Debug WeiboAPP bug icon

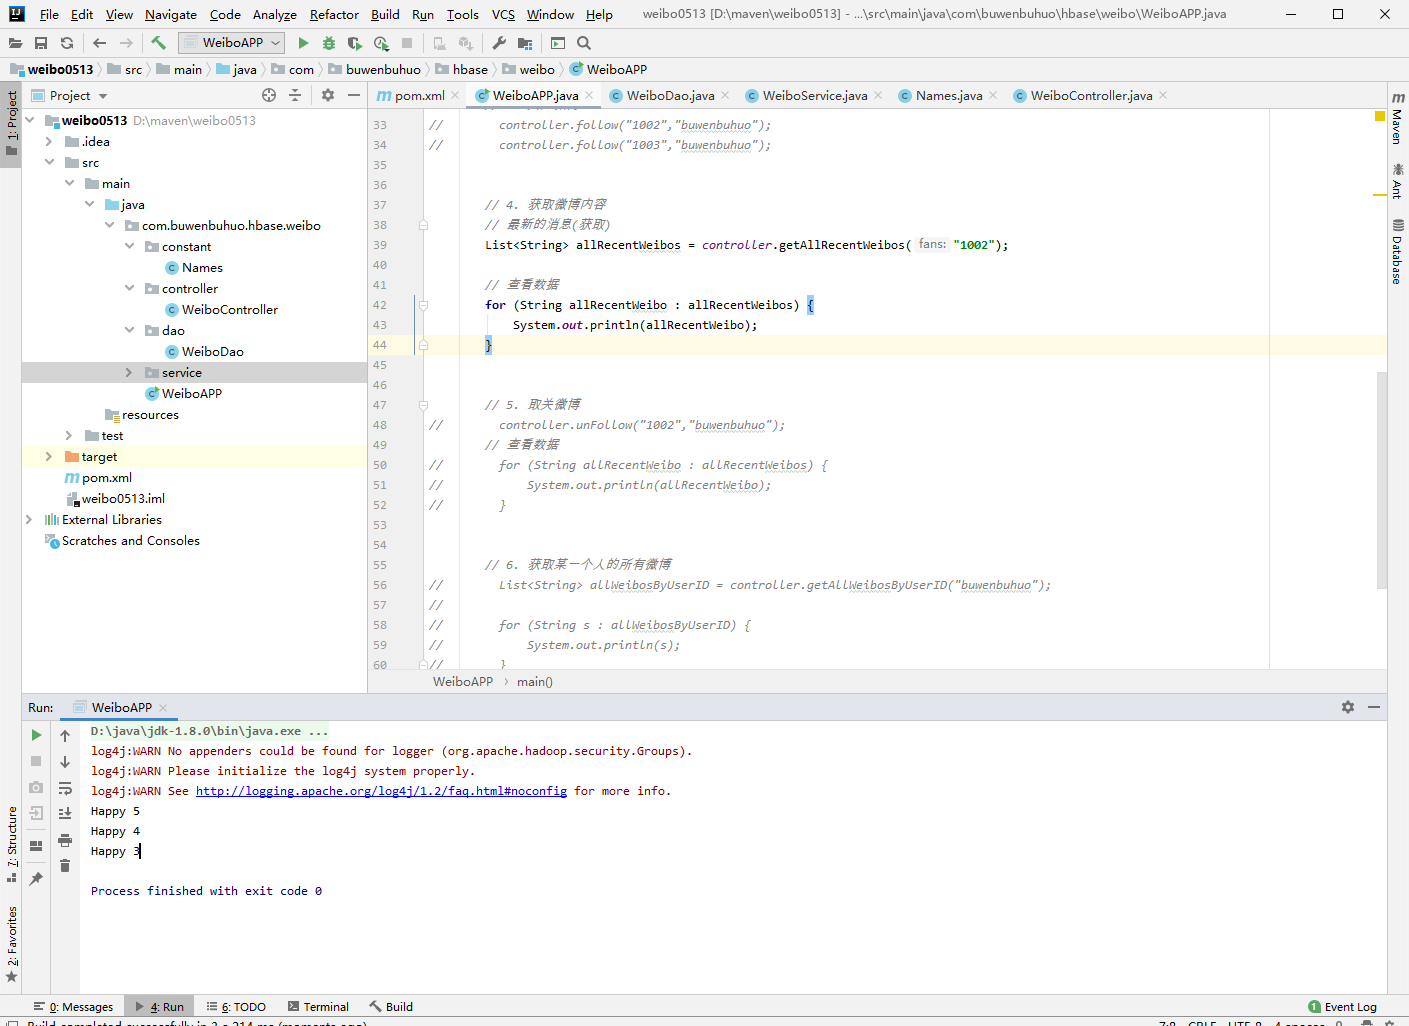click(x=329, y=43)
